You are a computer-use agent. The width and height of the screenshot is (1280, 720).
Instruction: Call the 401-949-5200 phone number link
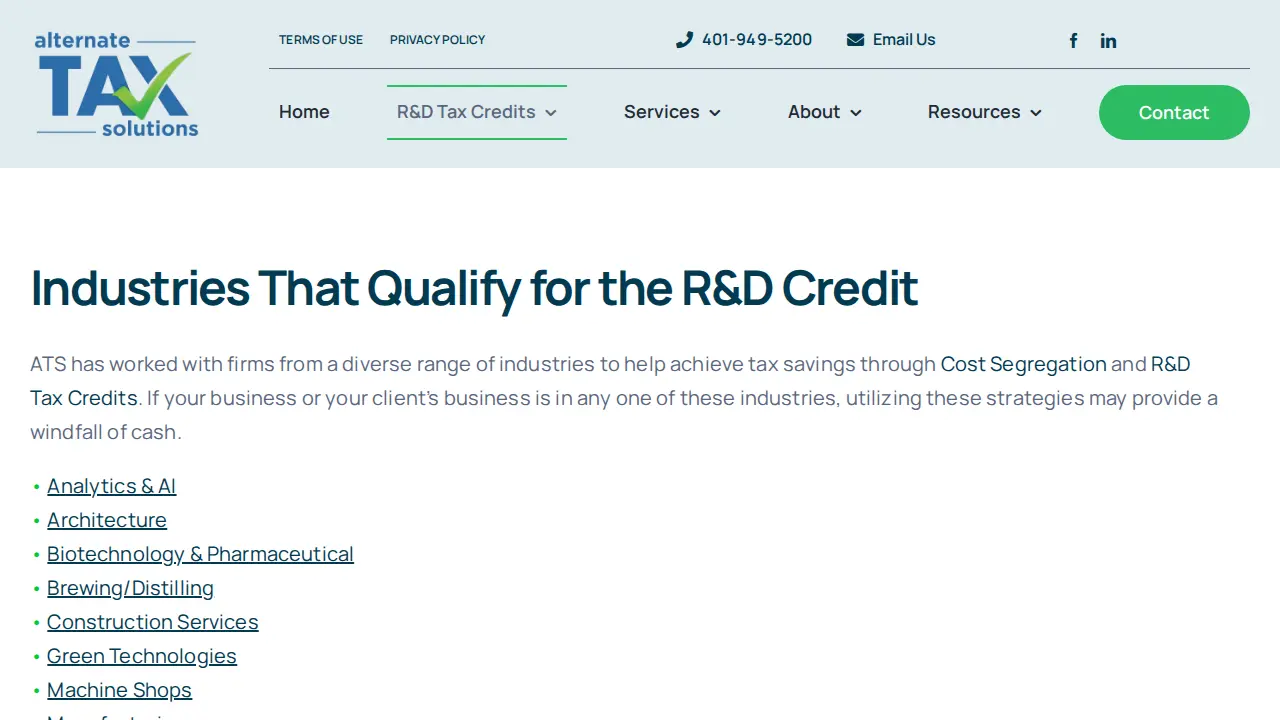(x=757, y=40)
